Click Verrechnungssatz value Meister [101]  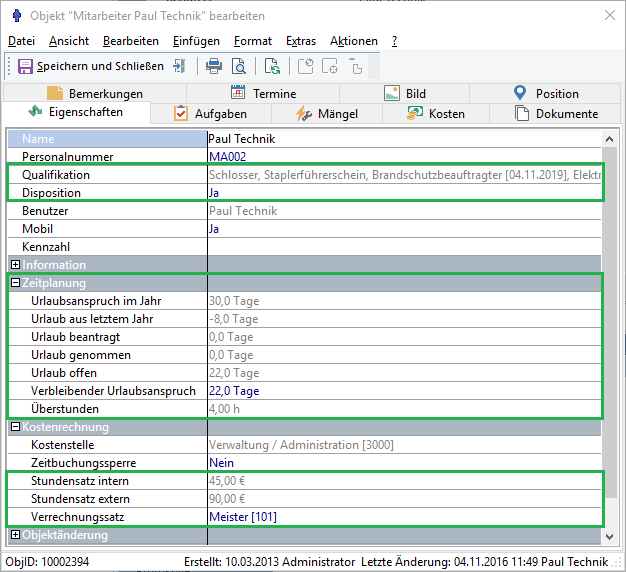404,517
